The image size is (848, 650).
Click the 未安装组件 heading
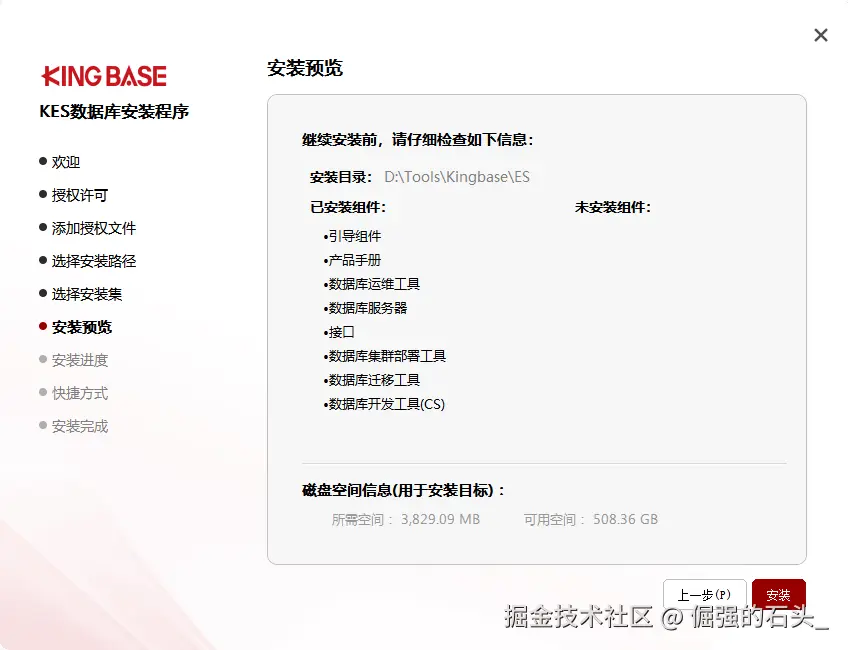(613, 207)
